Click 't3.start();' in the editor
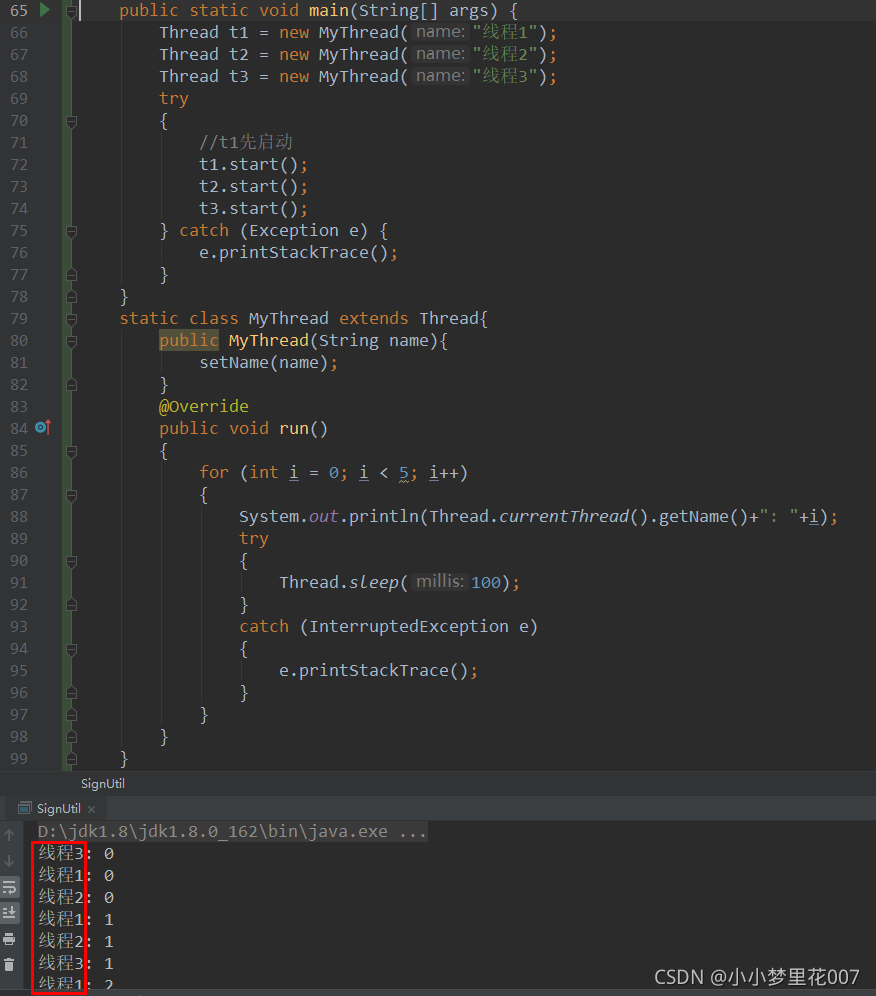Screen dimensions: 876x996 coord(253,208)
